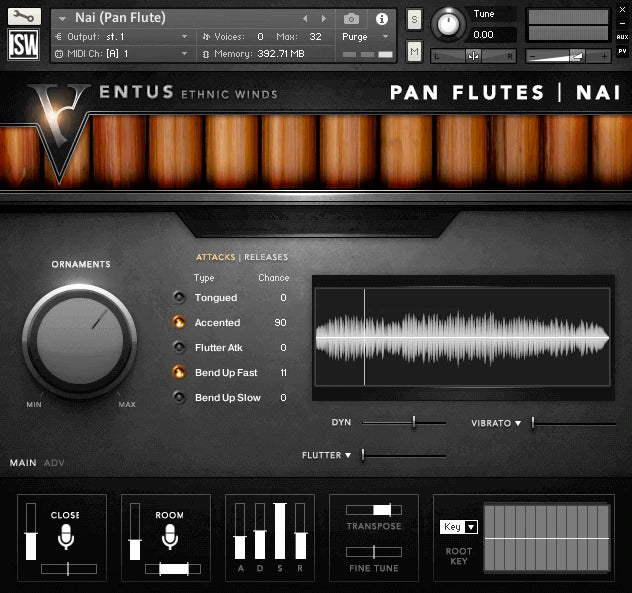Click the Room mic width slider
Screen dimensions: 632x593
(x=173, y=569)
